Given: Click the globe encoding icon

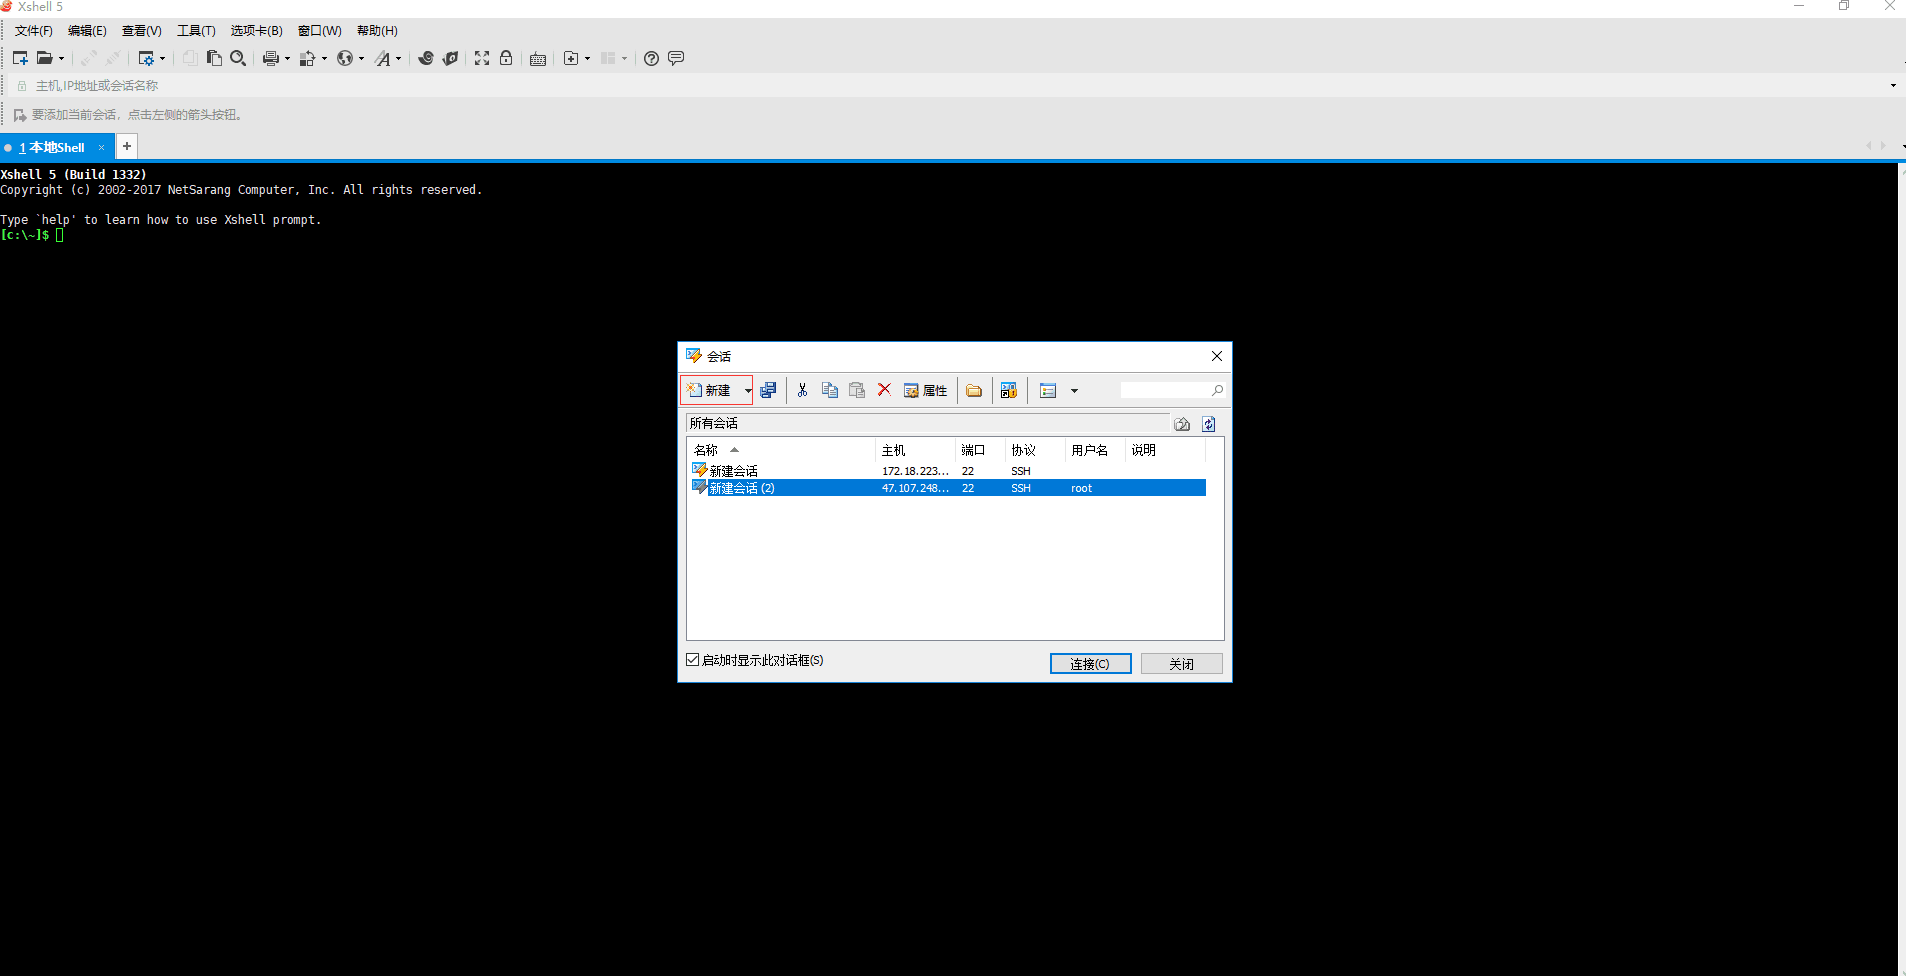Looking at the screenshot, I should [345, 58].
